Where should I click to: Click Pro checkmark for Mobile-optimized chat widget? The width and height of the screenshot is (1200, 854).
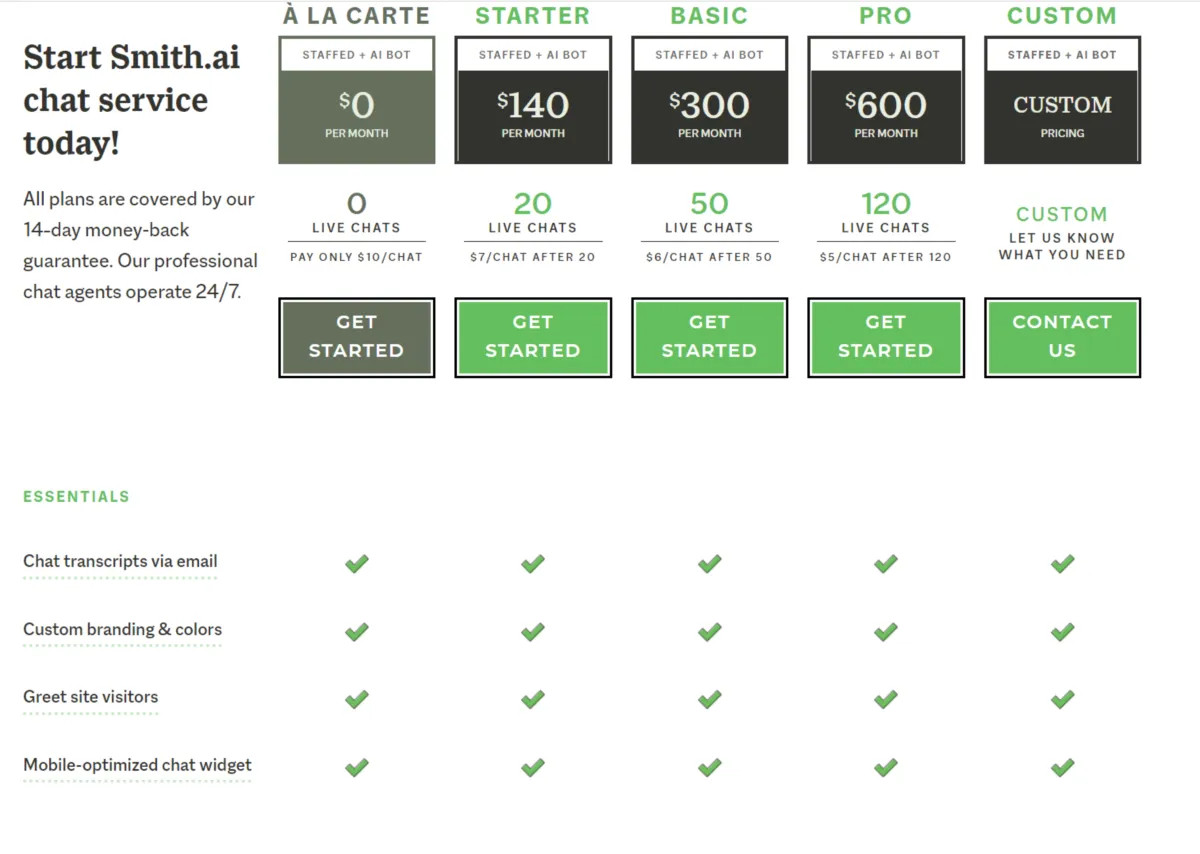click(x=885, y=767)
